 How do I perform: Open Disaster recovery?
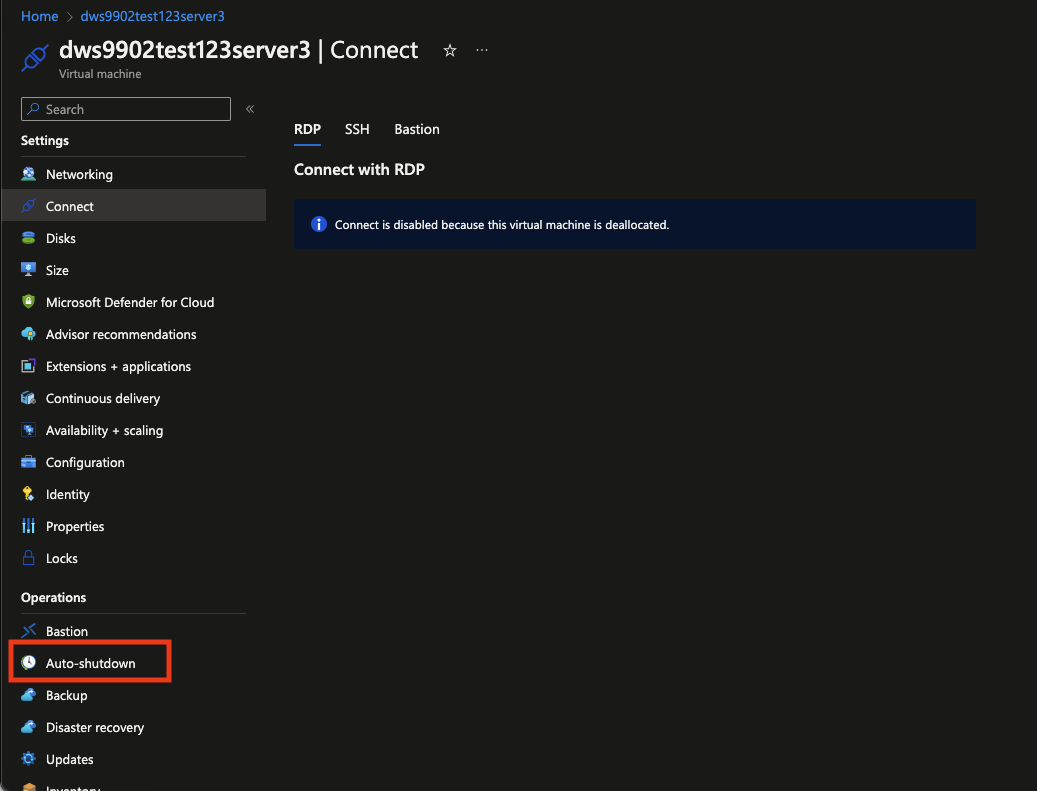click(134, 727)
